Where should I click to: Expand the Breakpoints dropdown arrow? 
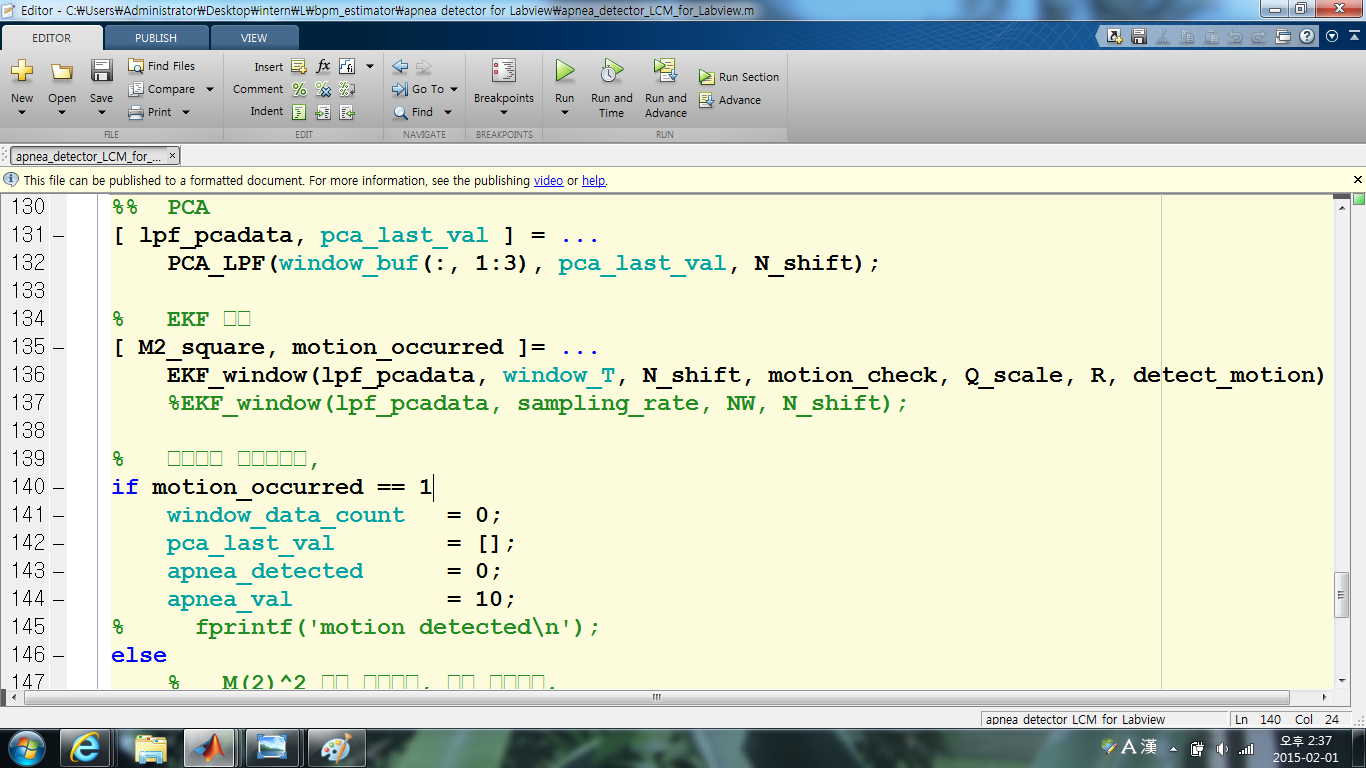(x=503, y=112)
